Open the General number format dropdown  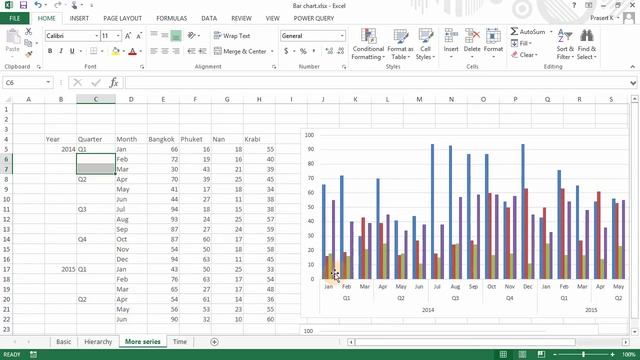342,36
